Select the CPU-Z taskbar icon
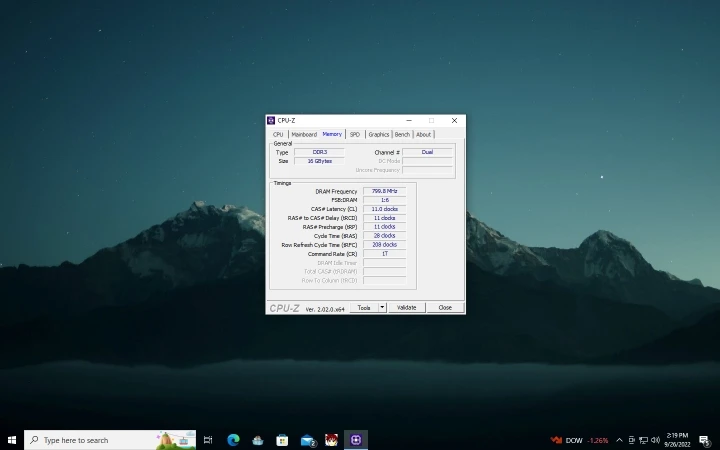The height and width of the screenshot is (450, 720). (x=357, y=440)
